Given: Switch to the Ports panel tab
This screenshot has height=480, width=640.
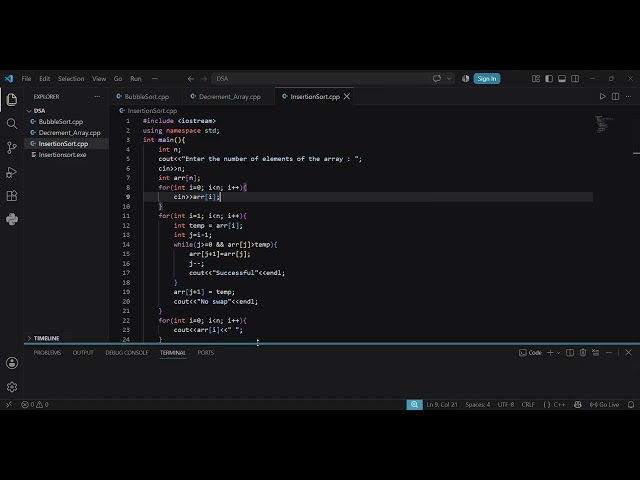Looking at the screenshot, I should tap(206, 353).
